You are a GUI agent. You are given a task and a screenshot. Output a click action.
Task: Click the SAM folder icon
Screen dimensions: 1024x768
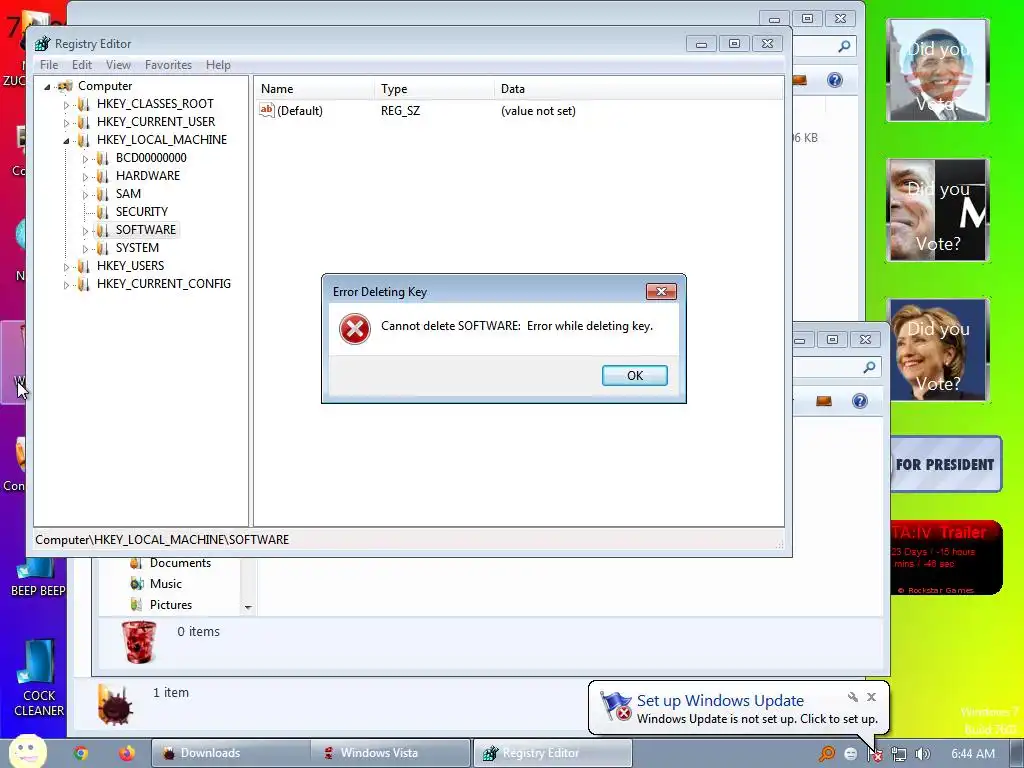pyautogui.click(x=102, y=194)
